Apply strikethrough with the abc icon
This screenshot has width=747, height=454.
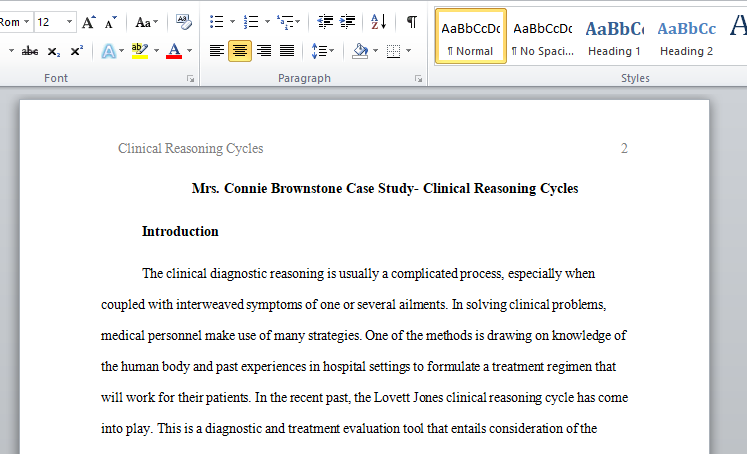tap(30, 51)
